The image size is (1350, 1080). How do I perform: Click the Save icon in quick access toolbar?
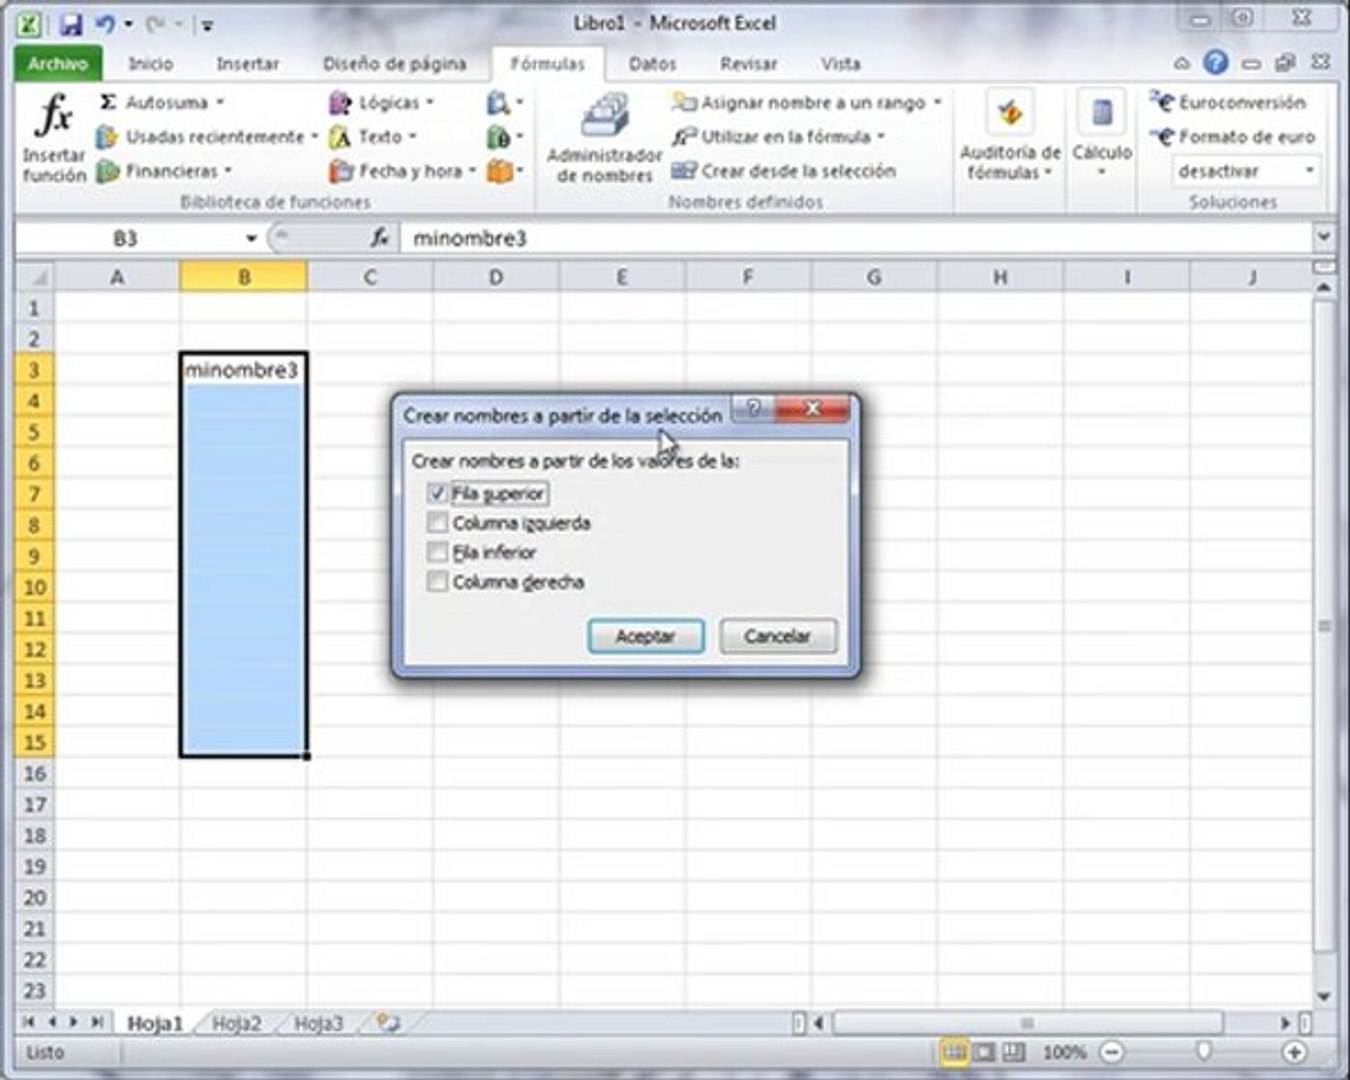tap(70, 23)
